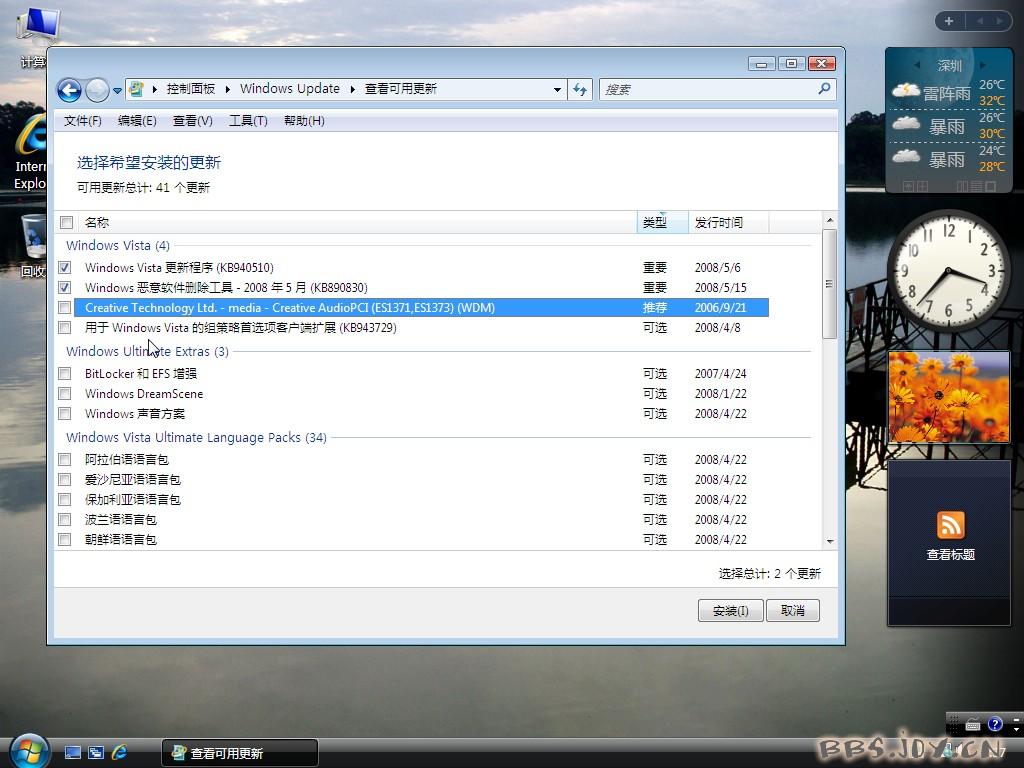Image resolution: width=1024 pixels, height=768 pixels.
Task: Click the previous city arrow beside 深圳
Action: tap(918, 65)
